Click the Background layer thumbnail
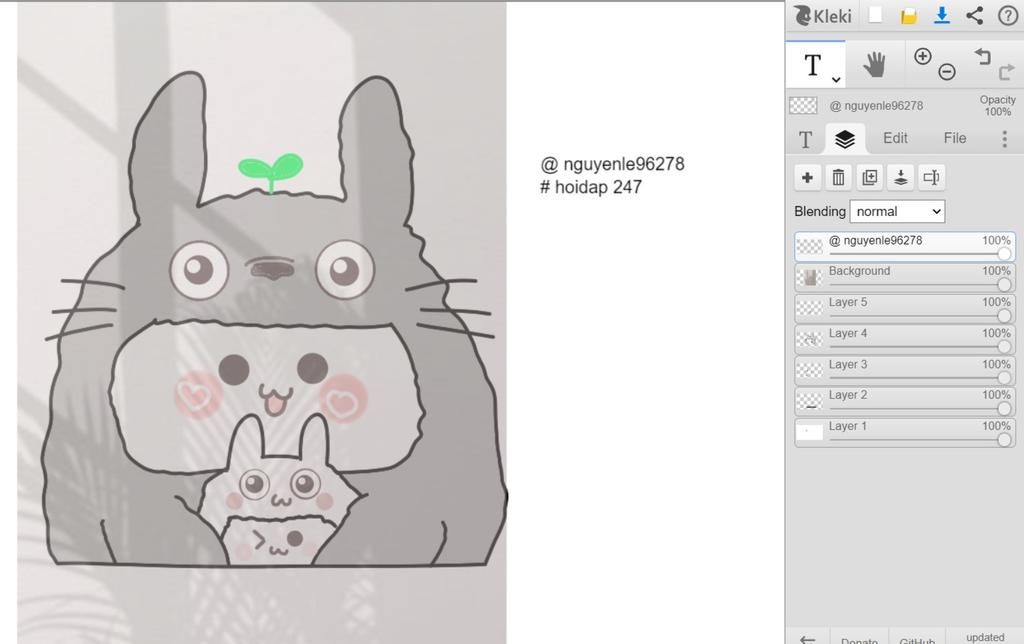 click(810, 278)
